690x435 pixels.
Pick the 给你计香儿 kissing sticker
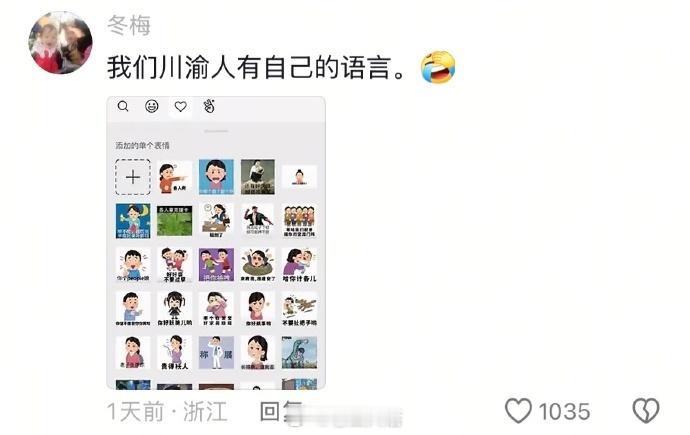pos(299,265)
